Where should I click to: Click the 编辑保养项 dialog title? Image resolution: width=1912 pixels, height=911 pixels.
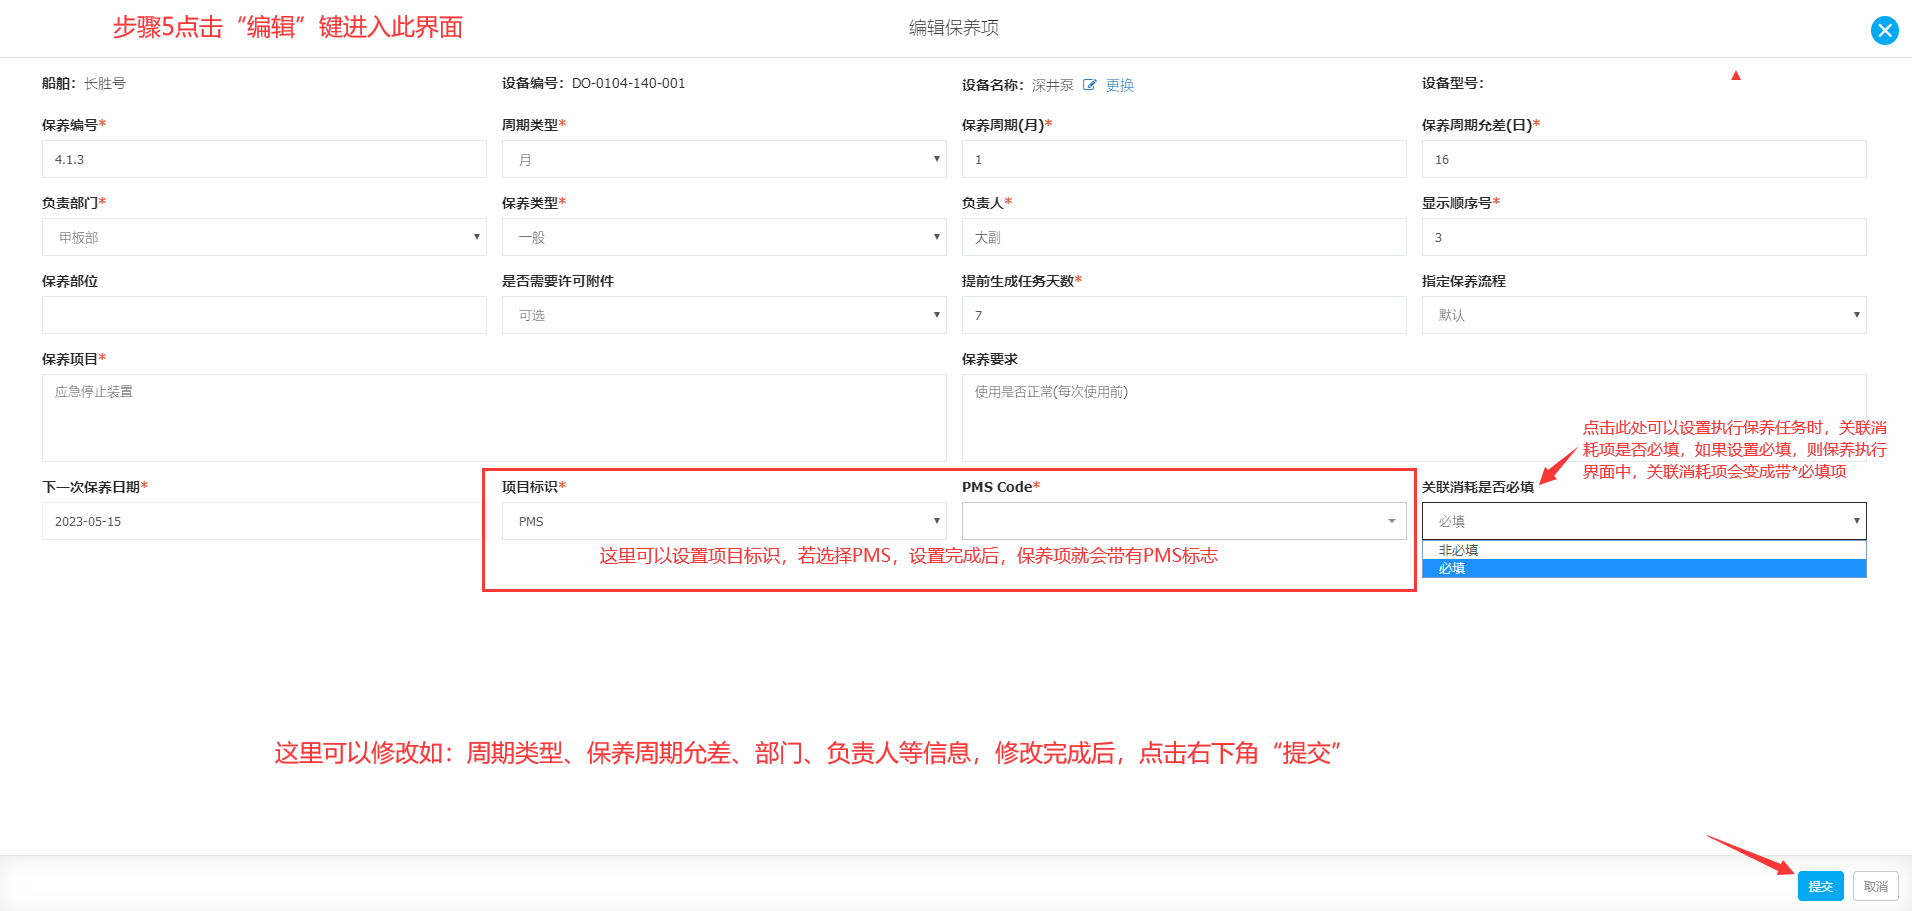point(953,28)
